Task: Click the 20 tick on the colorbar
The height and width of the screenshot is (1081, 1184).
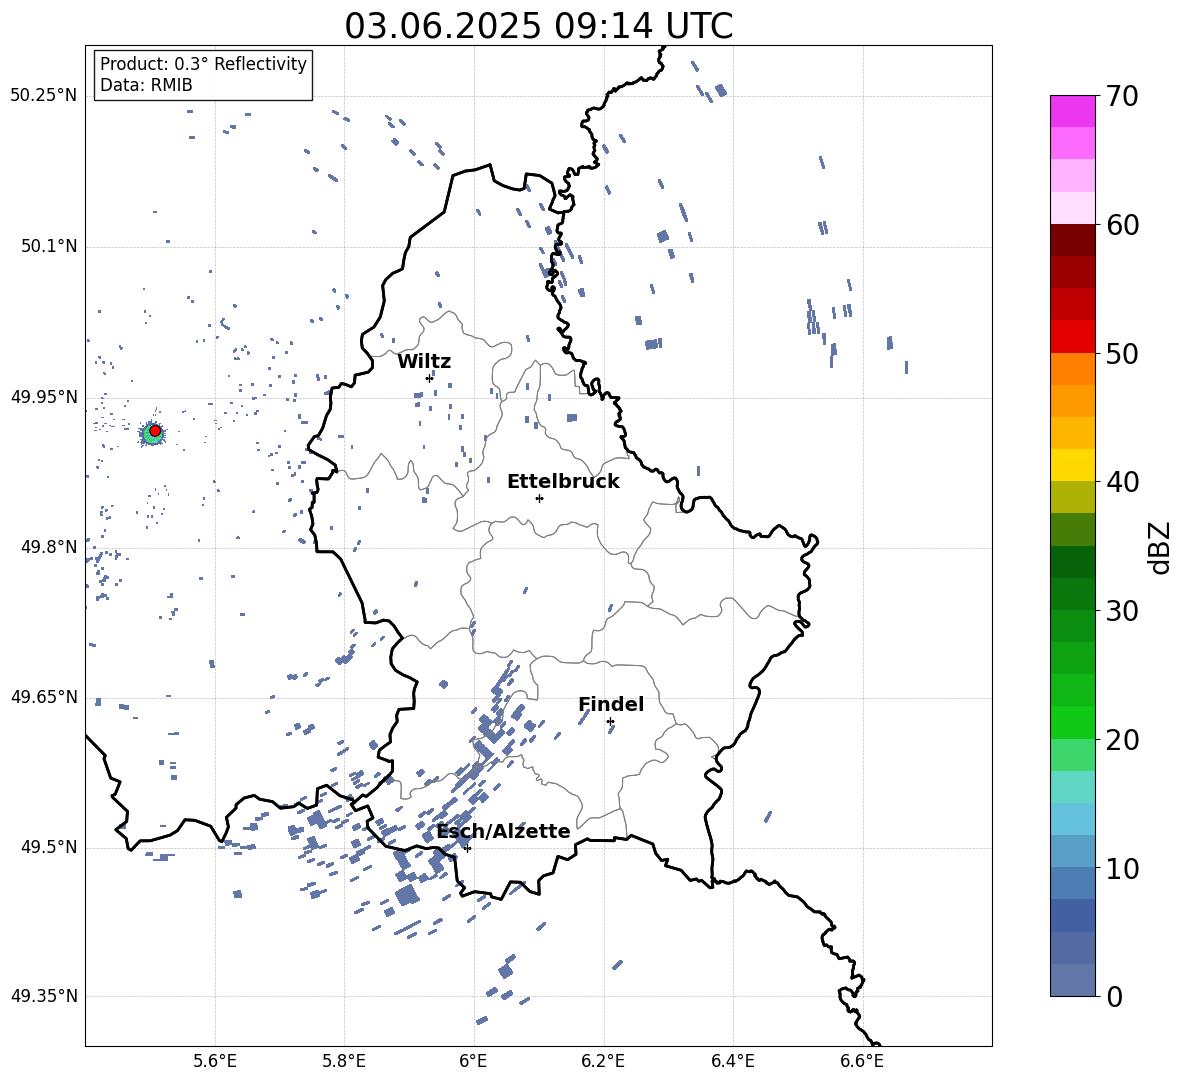Action: click(x=1122, y=740)
